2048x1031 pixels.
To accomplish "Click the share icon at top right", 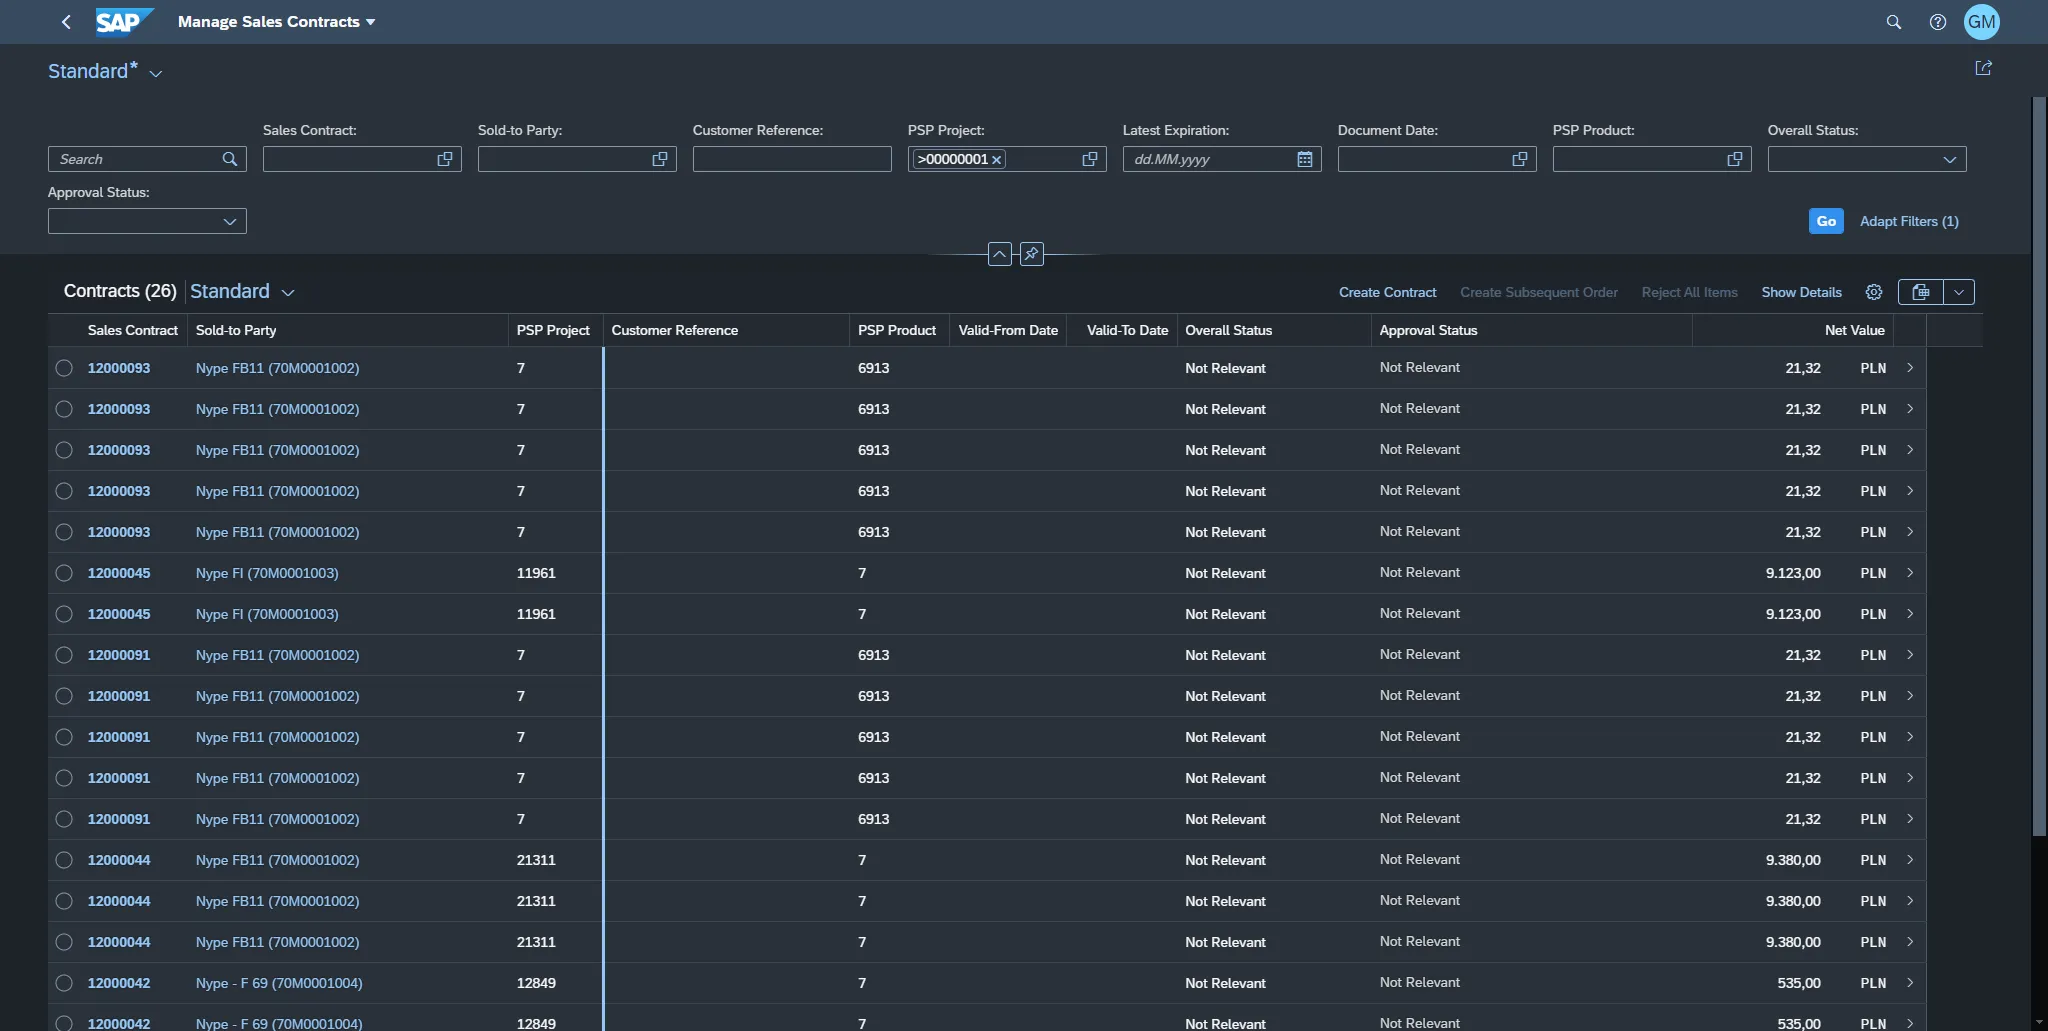I will 1983,68.
